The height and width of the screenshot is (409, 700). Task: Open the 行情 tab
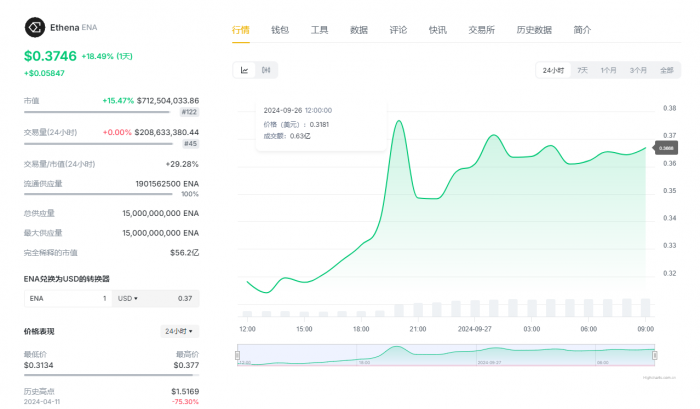[241, 30]
